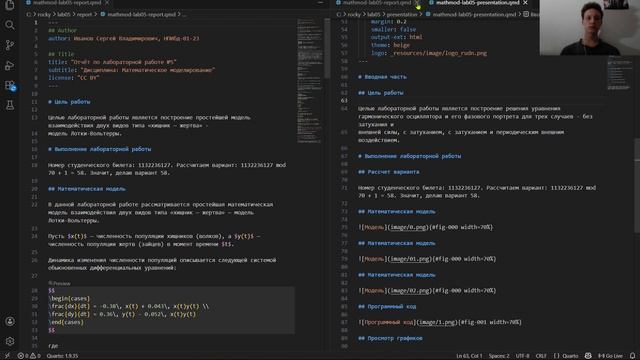640x360 pixels.
Task: Click 'lab05' in left editor breadcrumb
Action: [64, 14]
